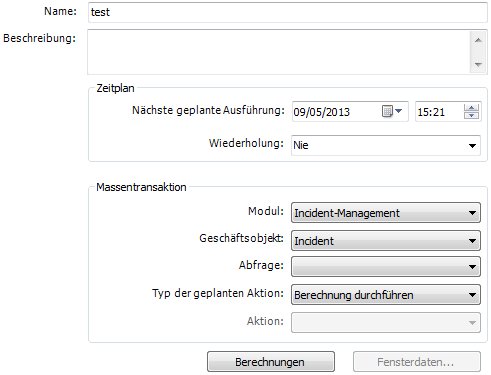Image resolution: width=491 pixels, height=375 pixels.
Task: Click the Massentransaktion group title
Action: coord(141,187)
